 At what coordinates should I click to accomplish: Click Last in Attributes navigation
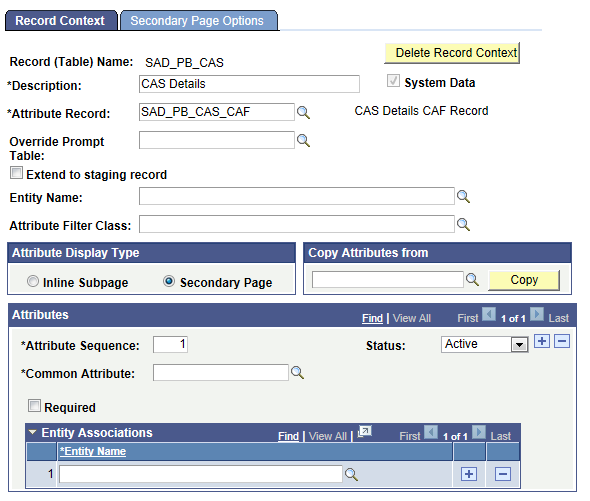[x=558, y=318]
